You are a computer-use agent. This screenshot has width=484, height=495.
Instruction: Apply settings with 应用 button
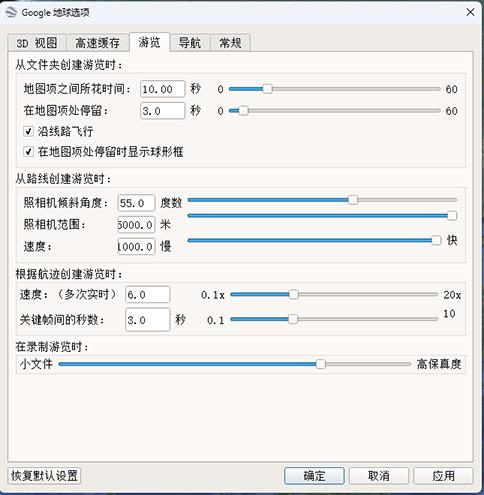pos(443,476)
